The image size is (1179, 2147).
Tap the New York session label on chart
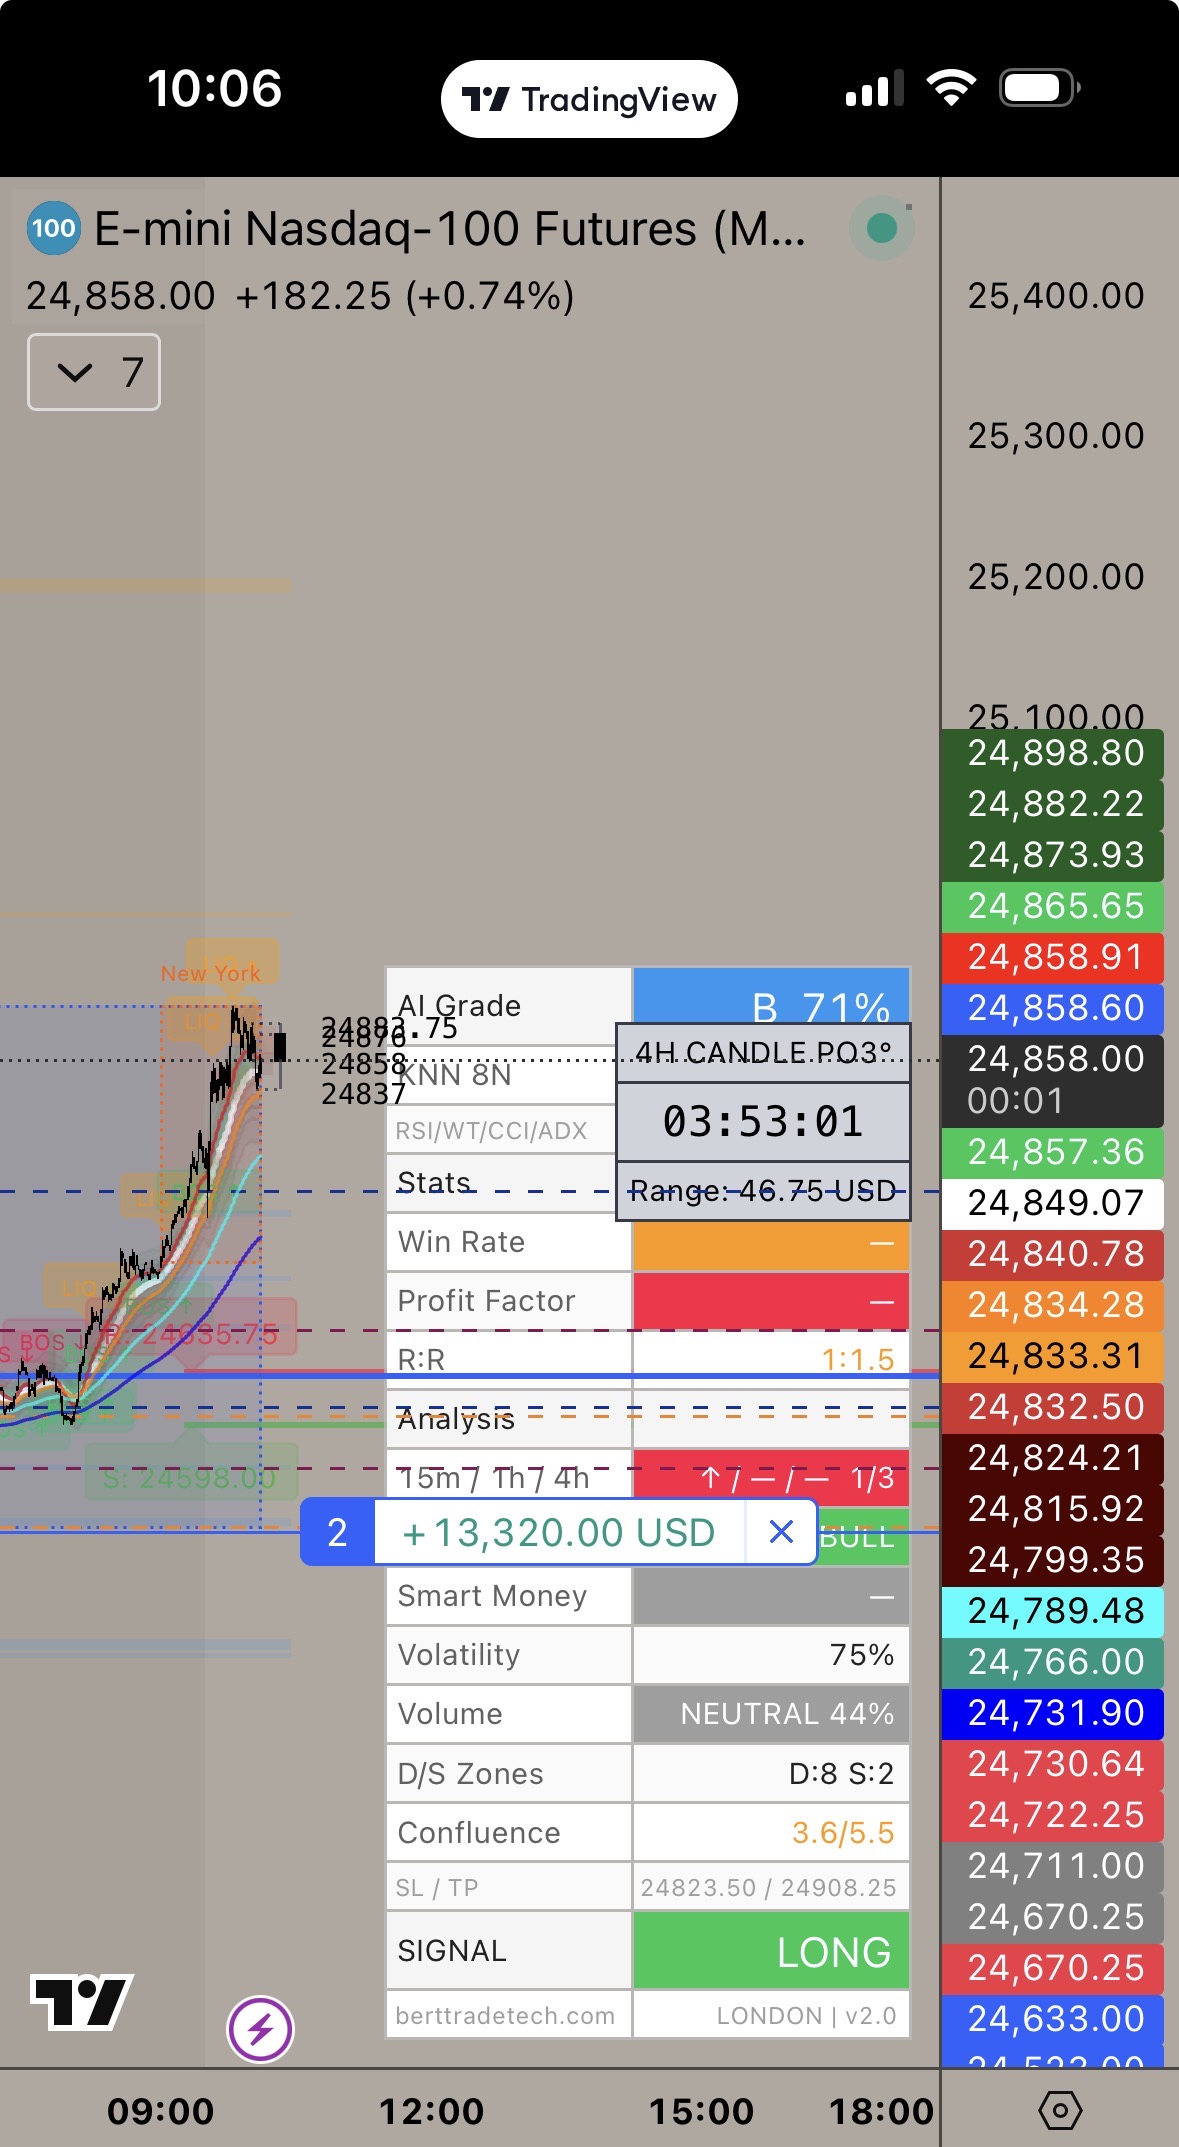(x=211, y=973)
